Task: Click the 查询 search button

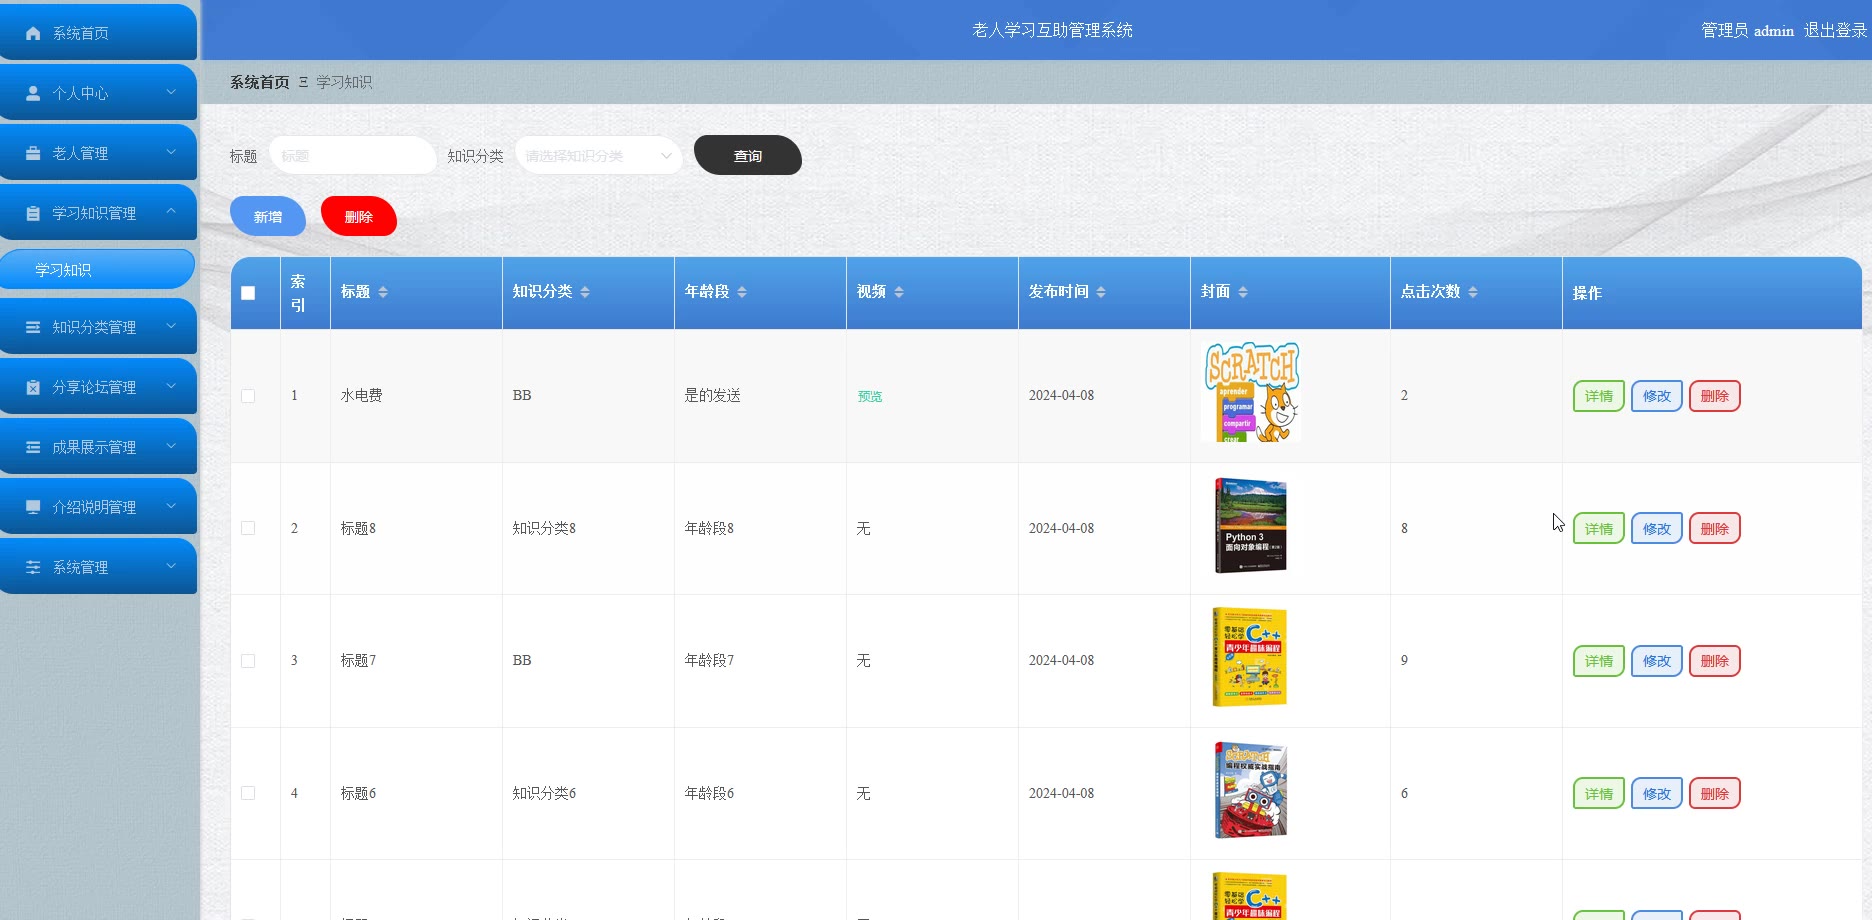Action: [748, 155]
